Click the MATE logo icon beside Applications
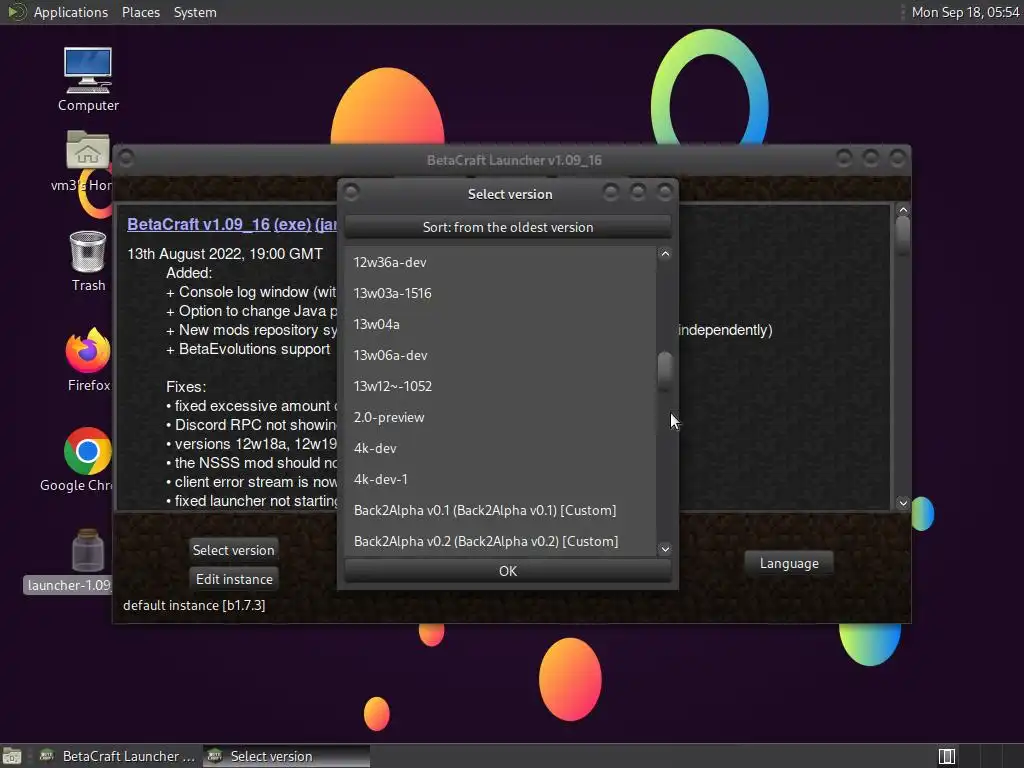Viewport: 1024px width, 768px height. pyautogui.click(x=16, y=12)
